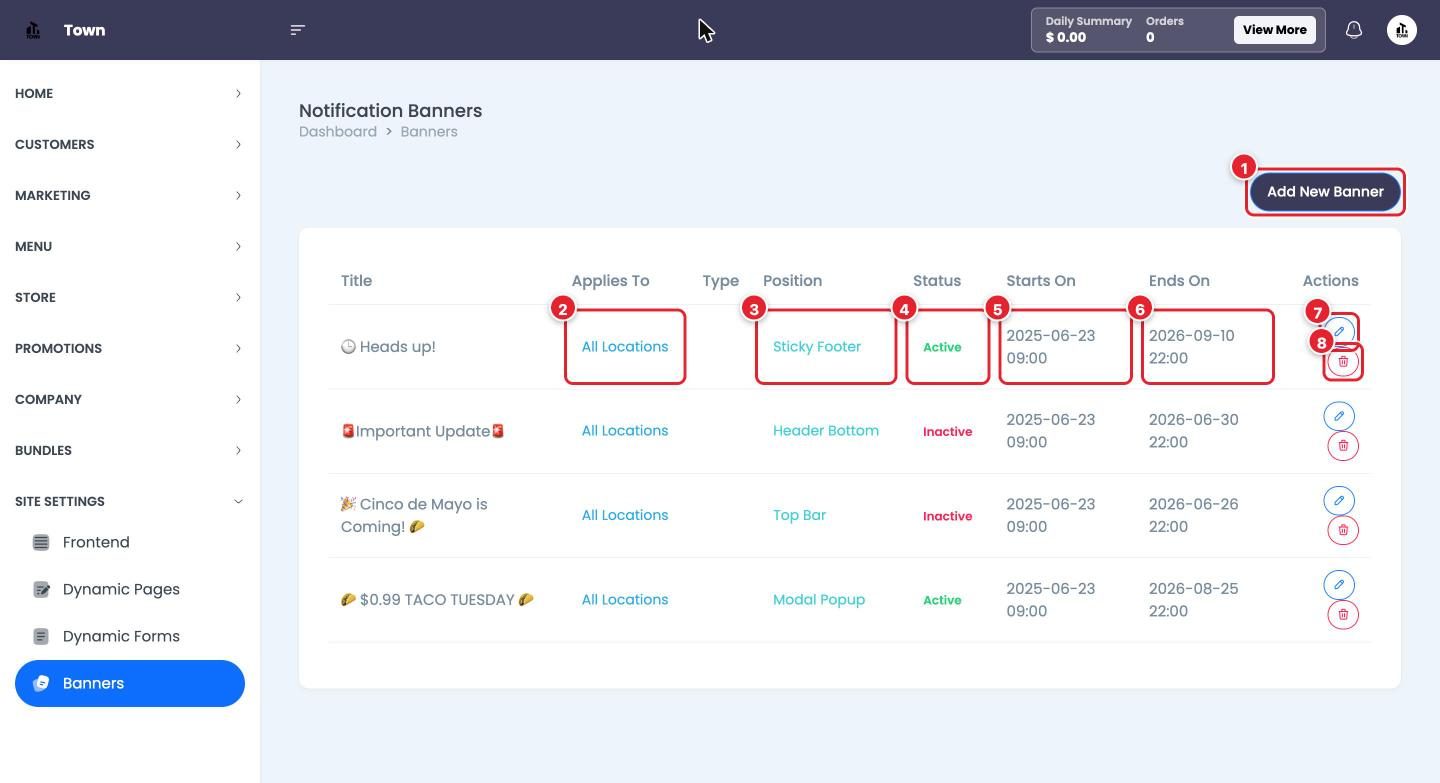This screenshot has height=783, width=1440.
Task: Click the Sticky Footer position link
Action: click(817, 346)
